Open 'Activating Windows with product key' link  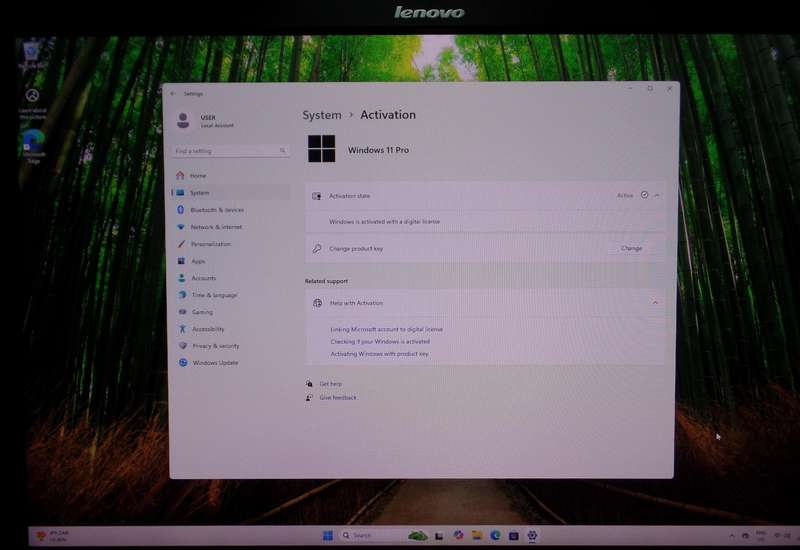tap(380, 354)
